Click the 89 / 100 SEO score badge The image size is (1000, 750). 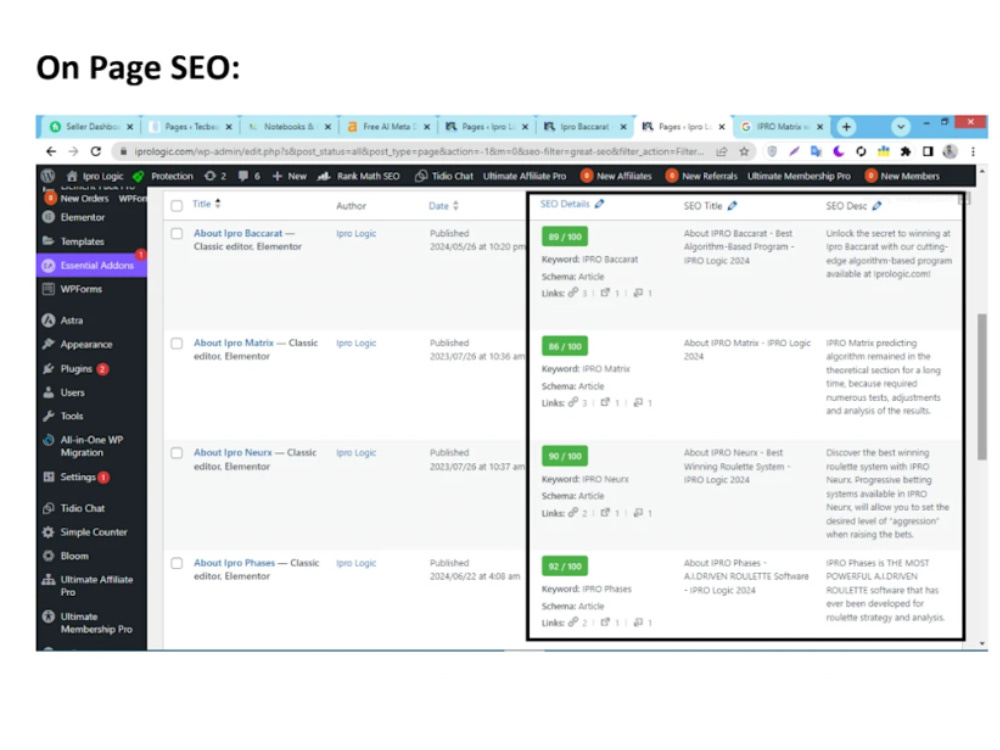pos(564,237)
